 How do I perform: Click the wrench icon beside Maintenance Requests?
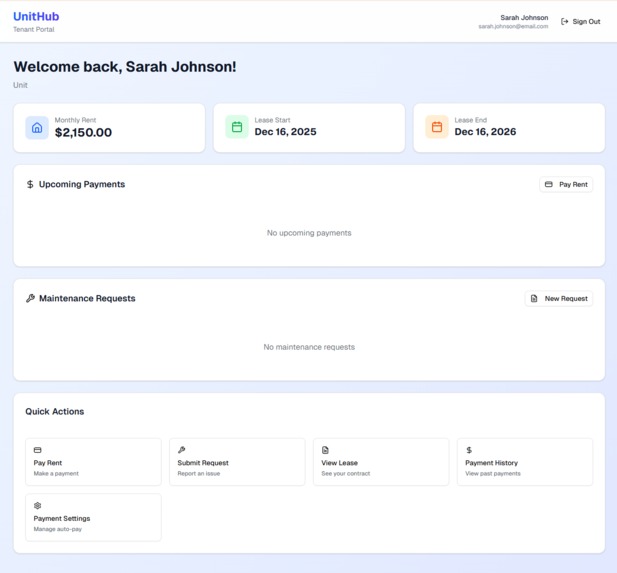pos(30,298)
